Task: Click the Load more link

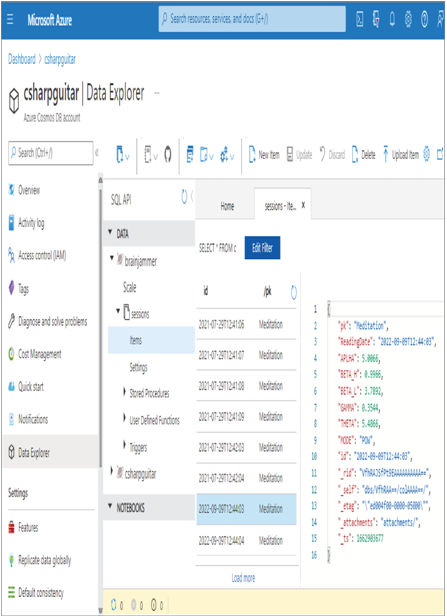Action: click(243, 578)
